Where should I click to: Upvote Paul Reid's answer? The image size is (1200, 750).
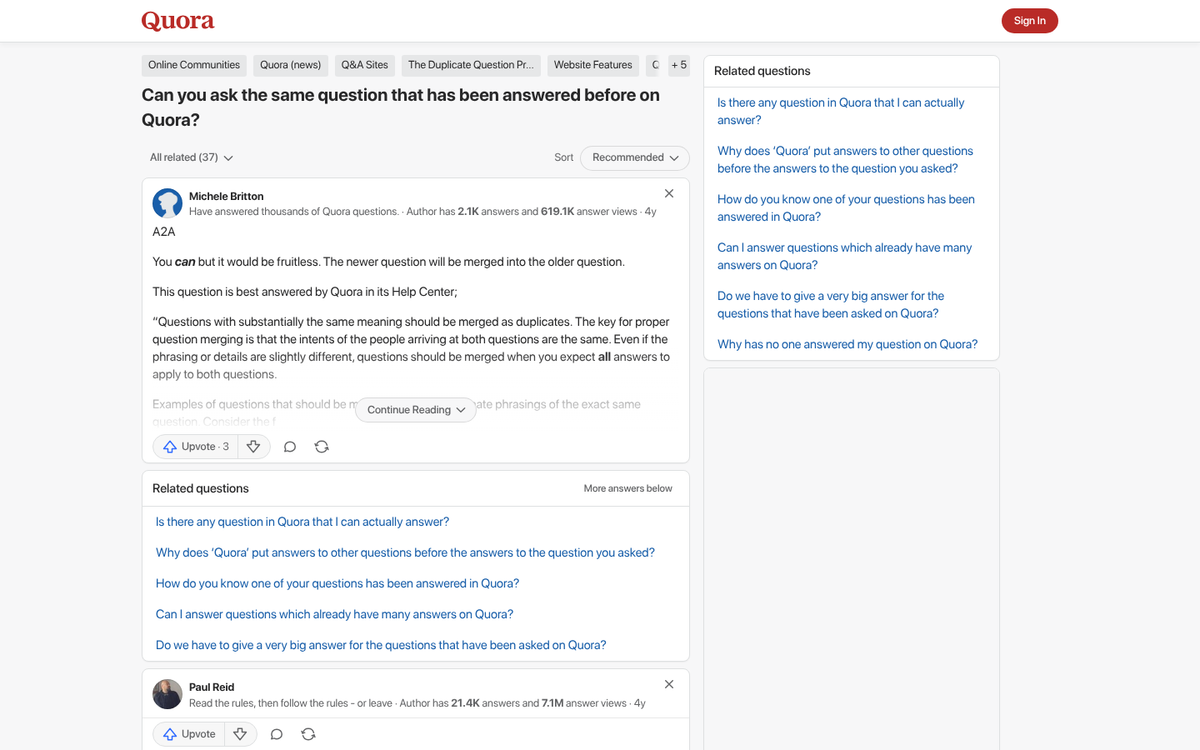188,733
